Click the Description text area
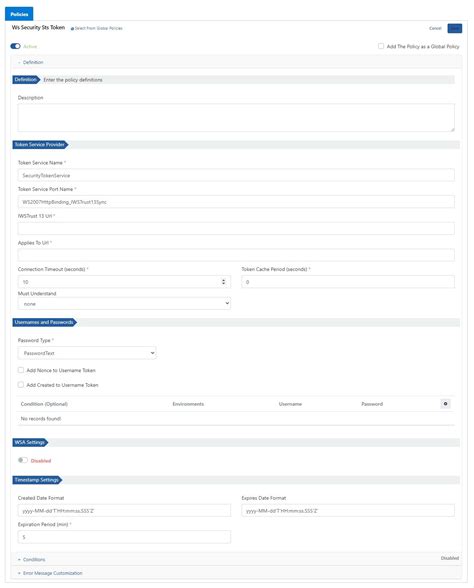Image resolution: width=474 pixels, height=588 pixels. tap(236, 118)
